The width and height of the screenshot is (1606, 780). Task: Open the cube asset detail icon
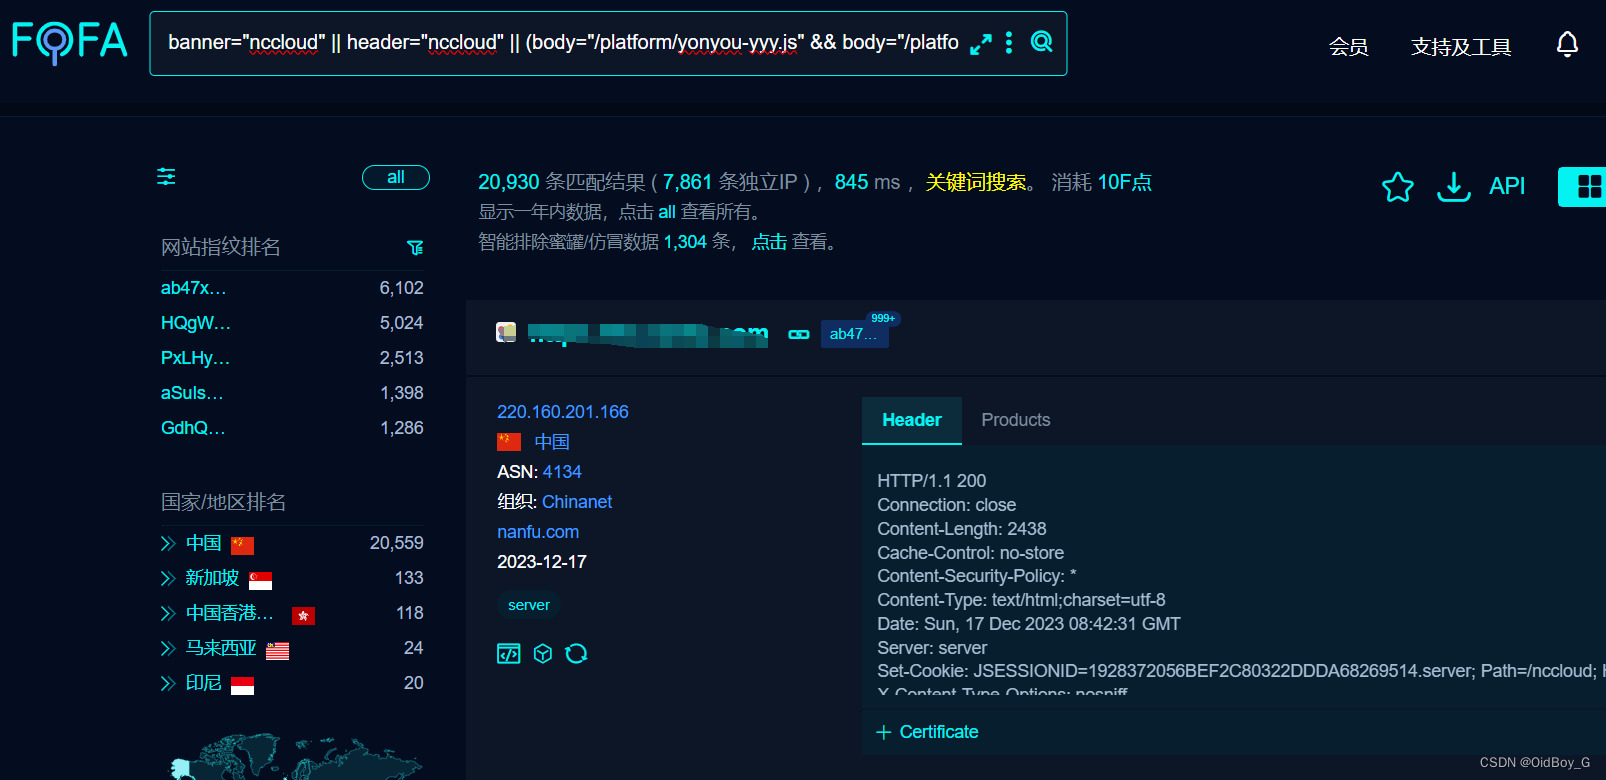tap(543, 654)
